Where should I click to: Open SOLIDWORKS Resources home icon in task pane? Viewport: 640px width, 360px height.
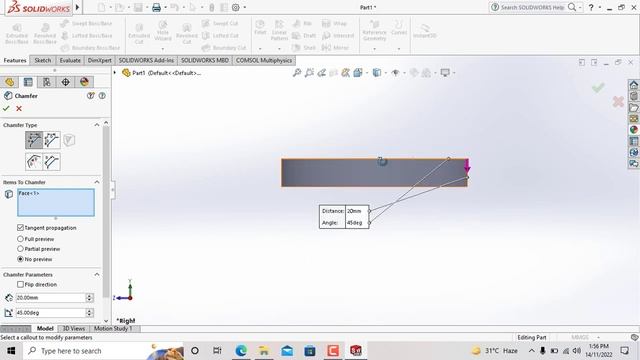(x=633, y=85)
